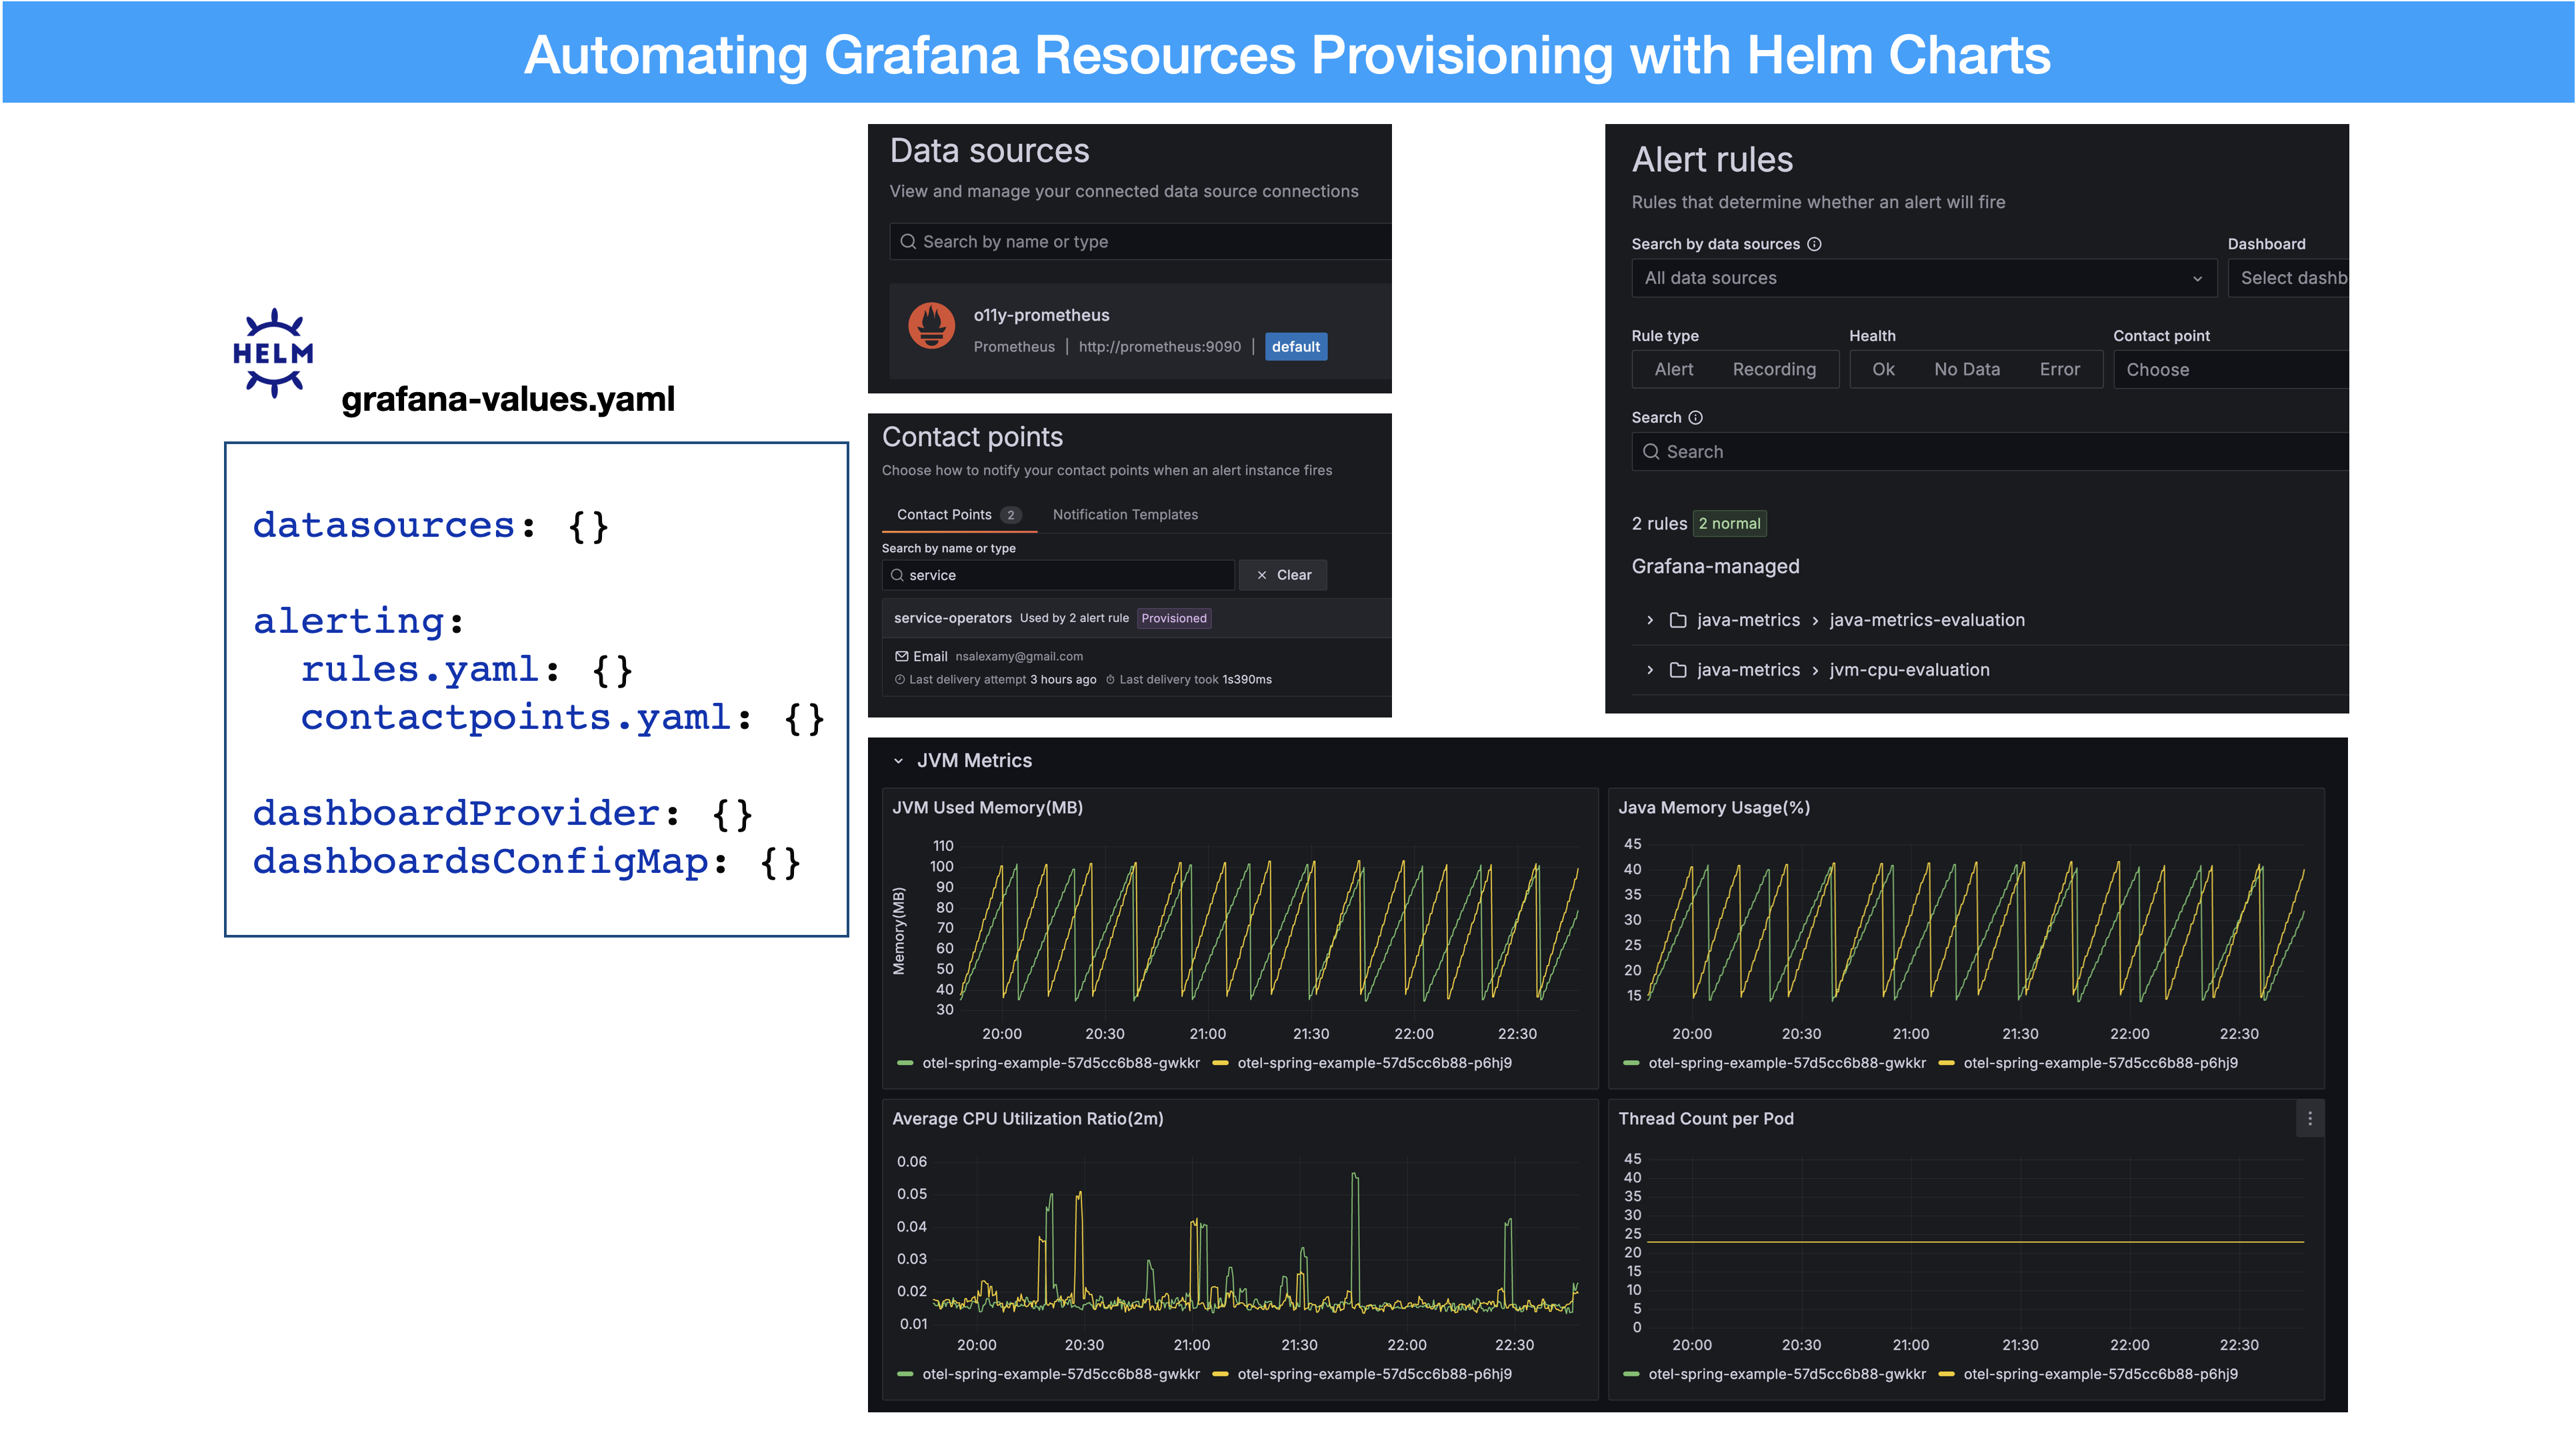Click the magnifier icon in Contact points search
The width and height of the screenshot is (2576, 1443).
pos(897,575)
